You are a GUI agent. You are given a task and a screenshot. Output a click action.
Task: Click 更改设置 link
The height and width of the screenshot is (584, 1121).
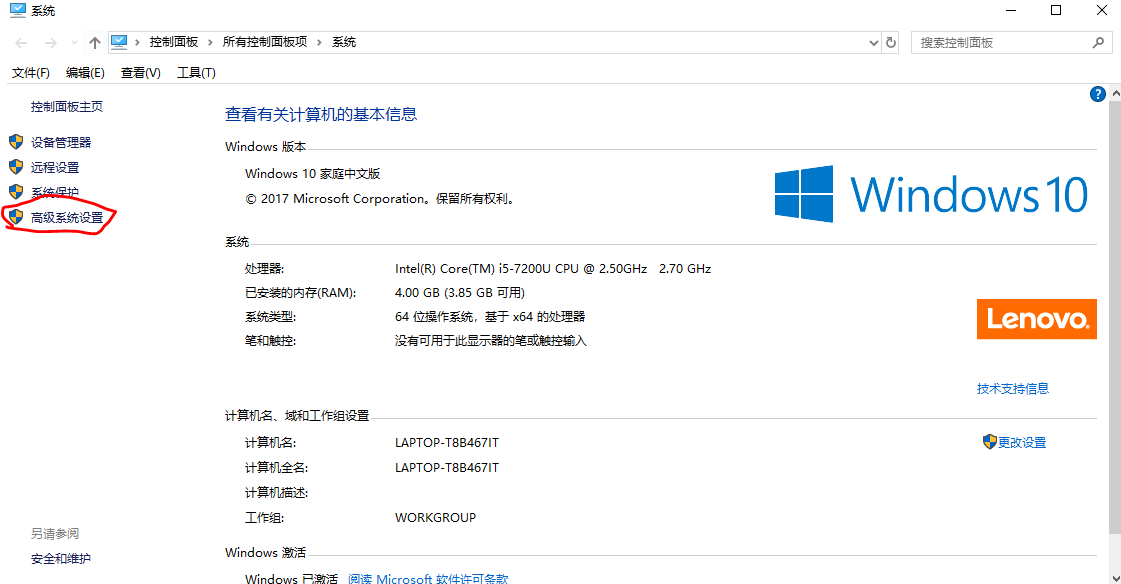pyautogui.click(x=1022, y=442)
